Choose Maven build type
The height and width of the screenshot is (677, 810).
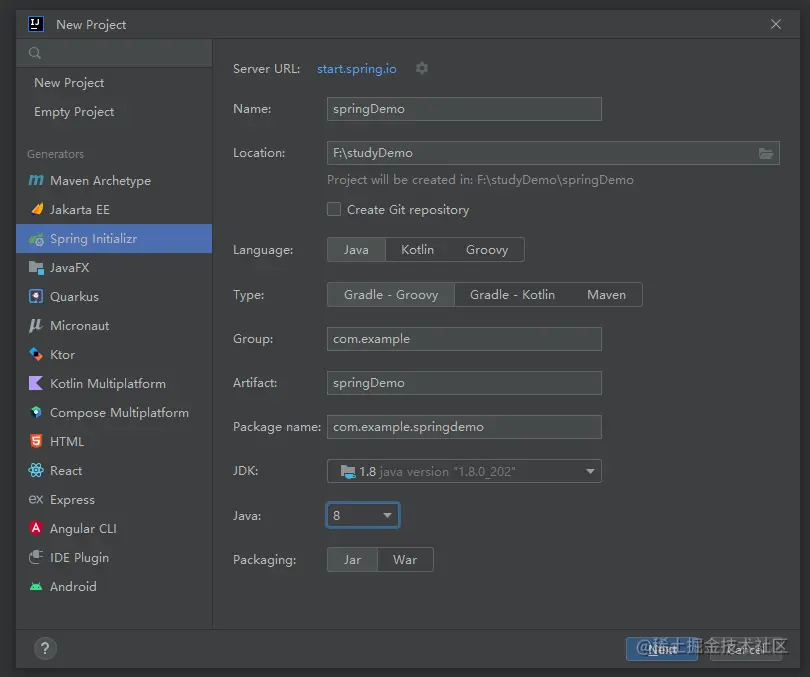pyautogui.click(x=606, y=295)
